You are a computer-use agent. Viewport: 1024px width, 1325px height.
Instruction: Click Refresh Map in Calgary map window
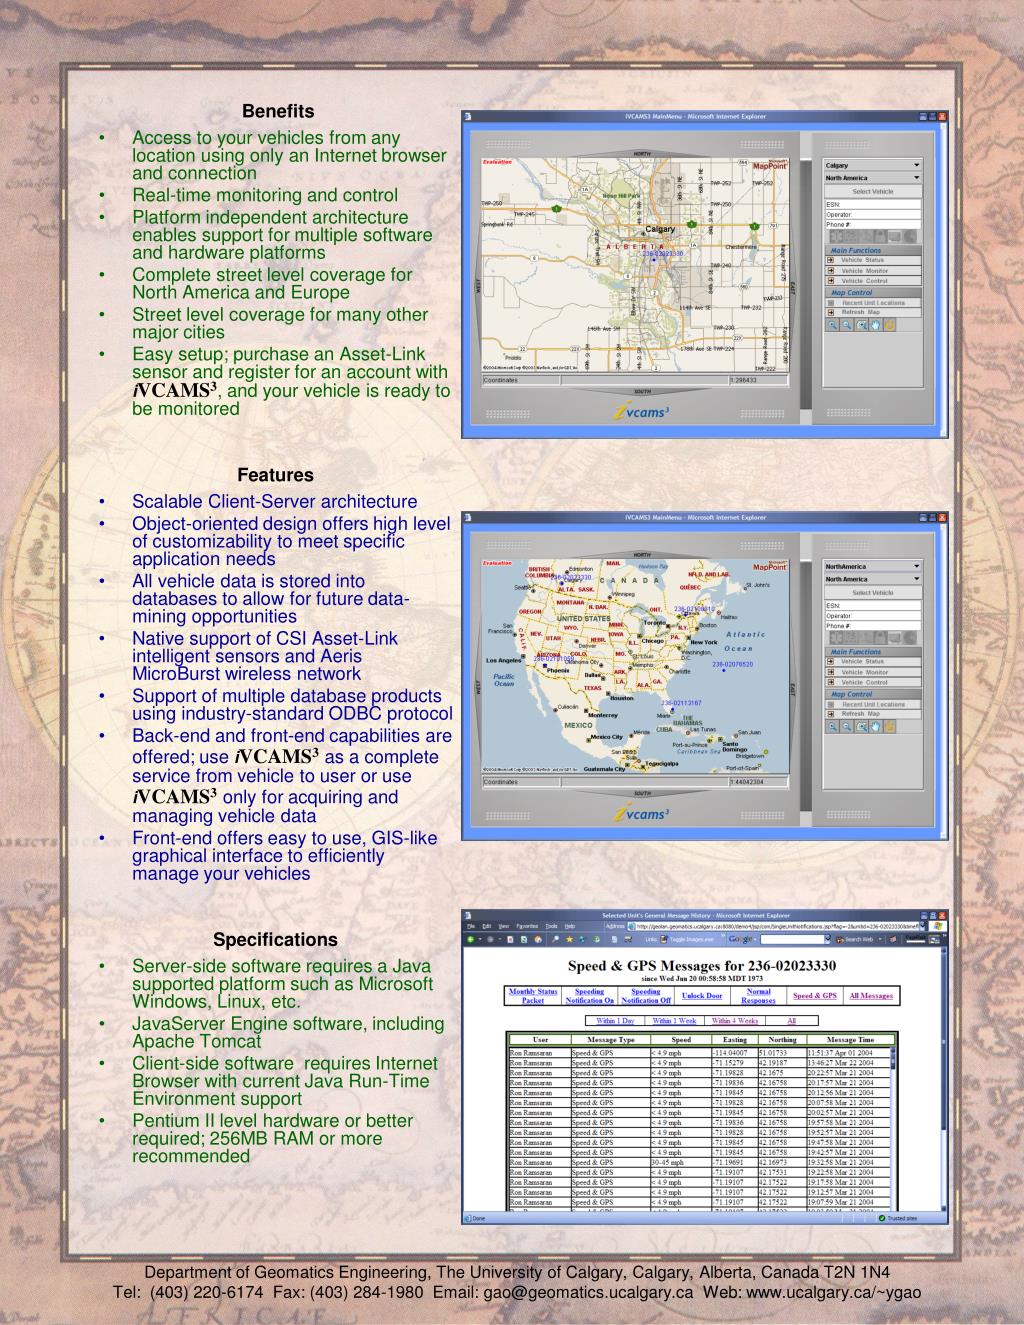873,312
